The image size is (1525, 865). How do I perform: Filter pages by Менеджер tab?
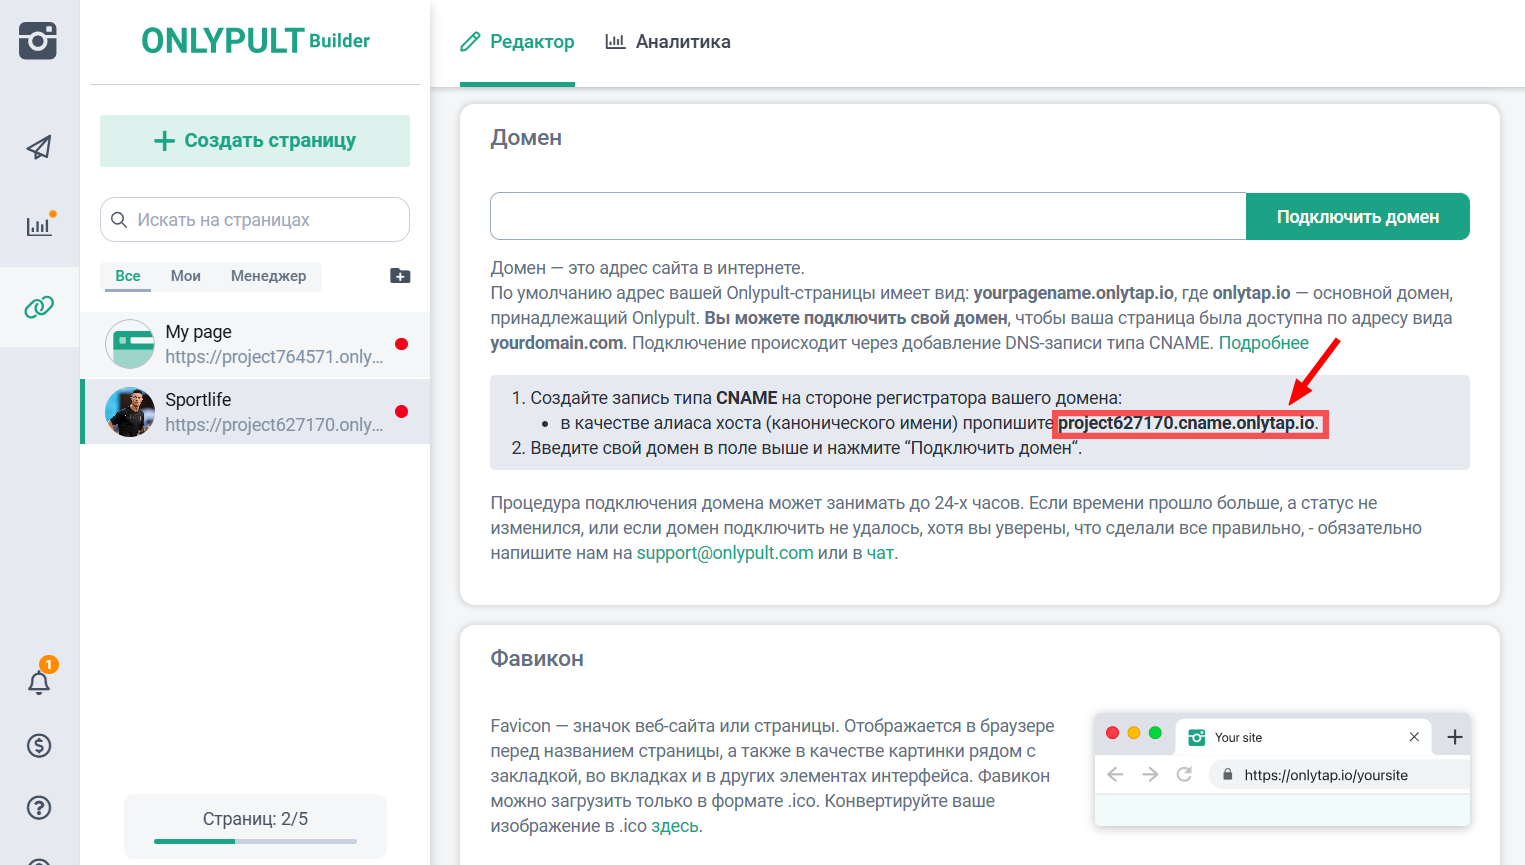268,276
